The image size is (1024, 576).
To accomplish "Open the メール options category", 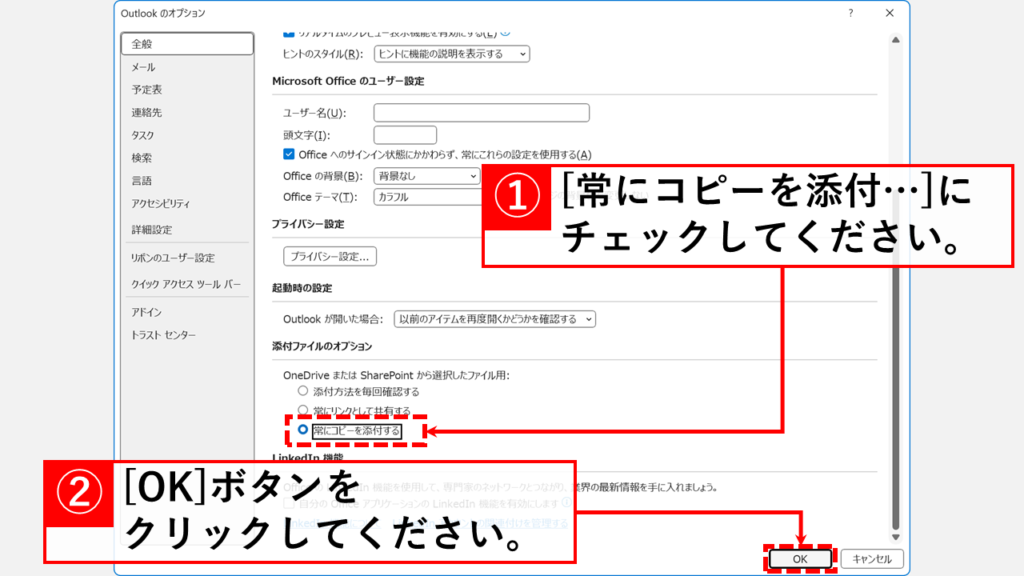I will (x=143, y=67).
